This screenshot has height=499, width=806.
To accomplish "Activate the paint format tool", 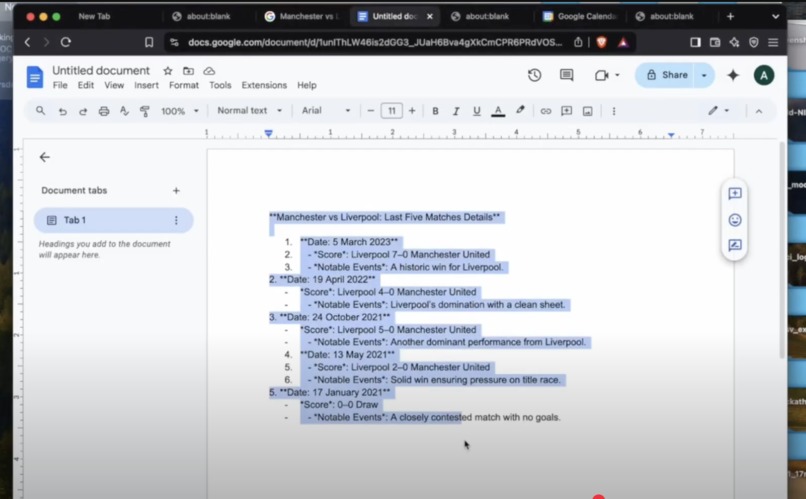I will click(145, 111).
